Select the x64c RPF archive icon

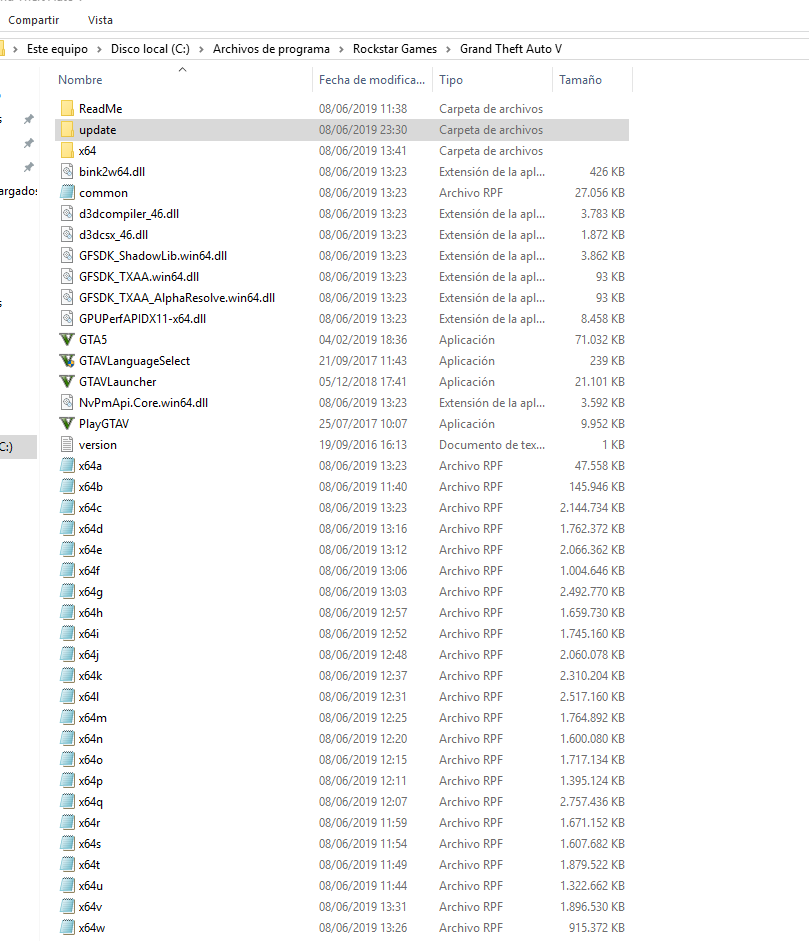tap(67, 508)
